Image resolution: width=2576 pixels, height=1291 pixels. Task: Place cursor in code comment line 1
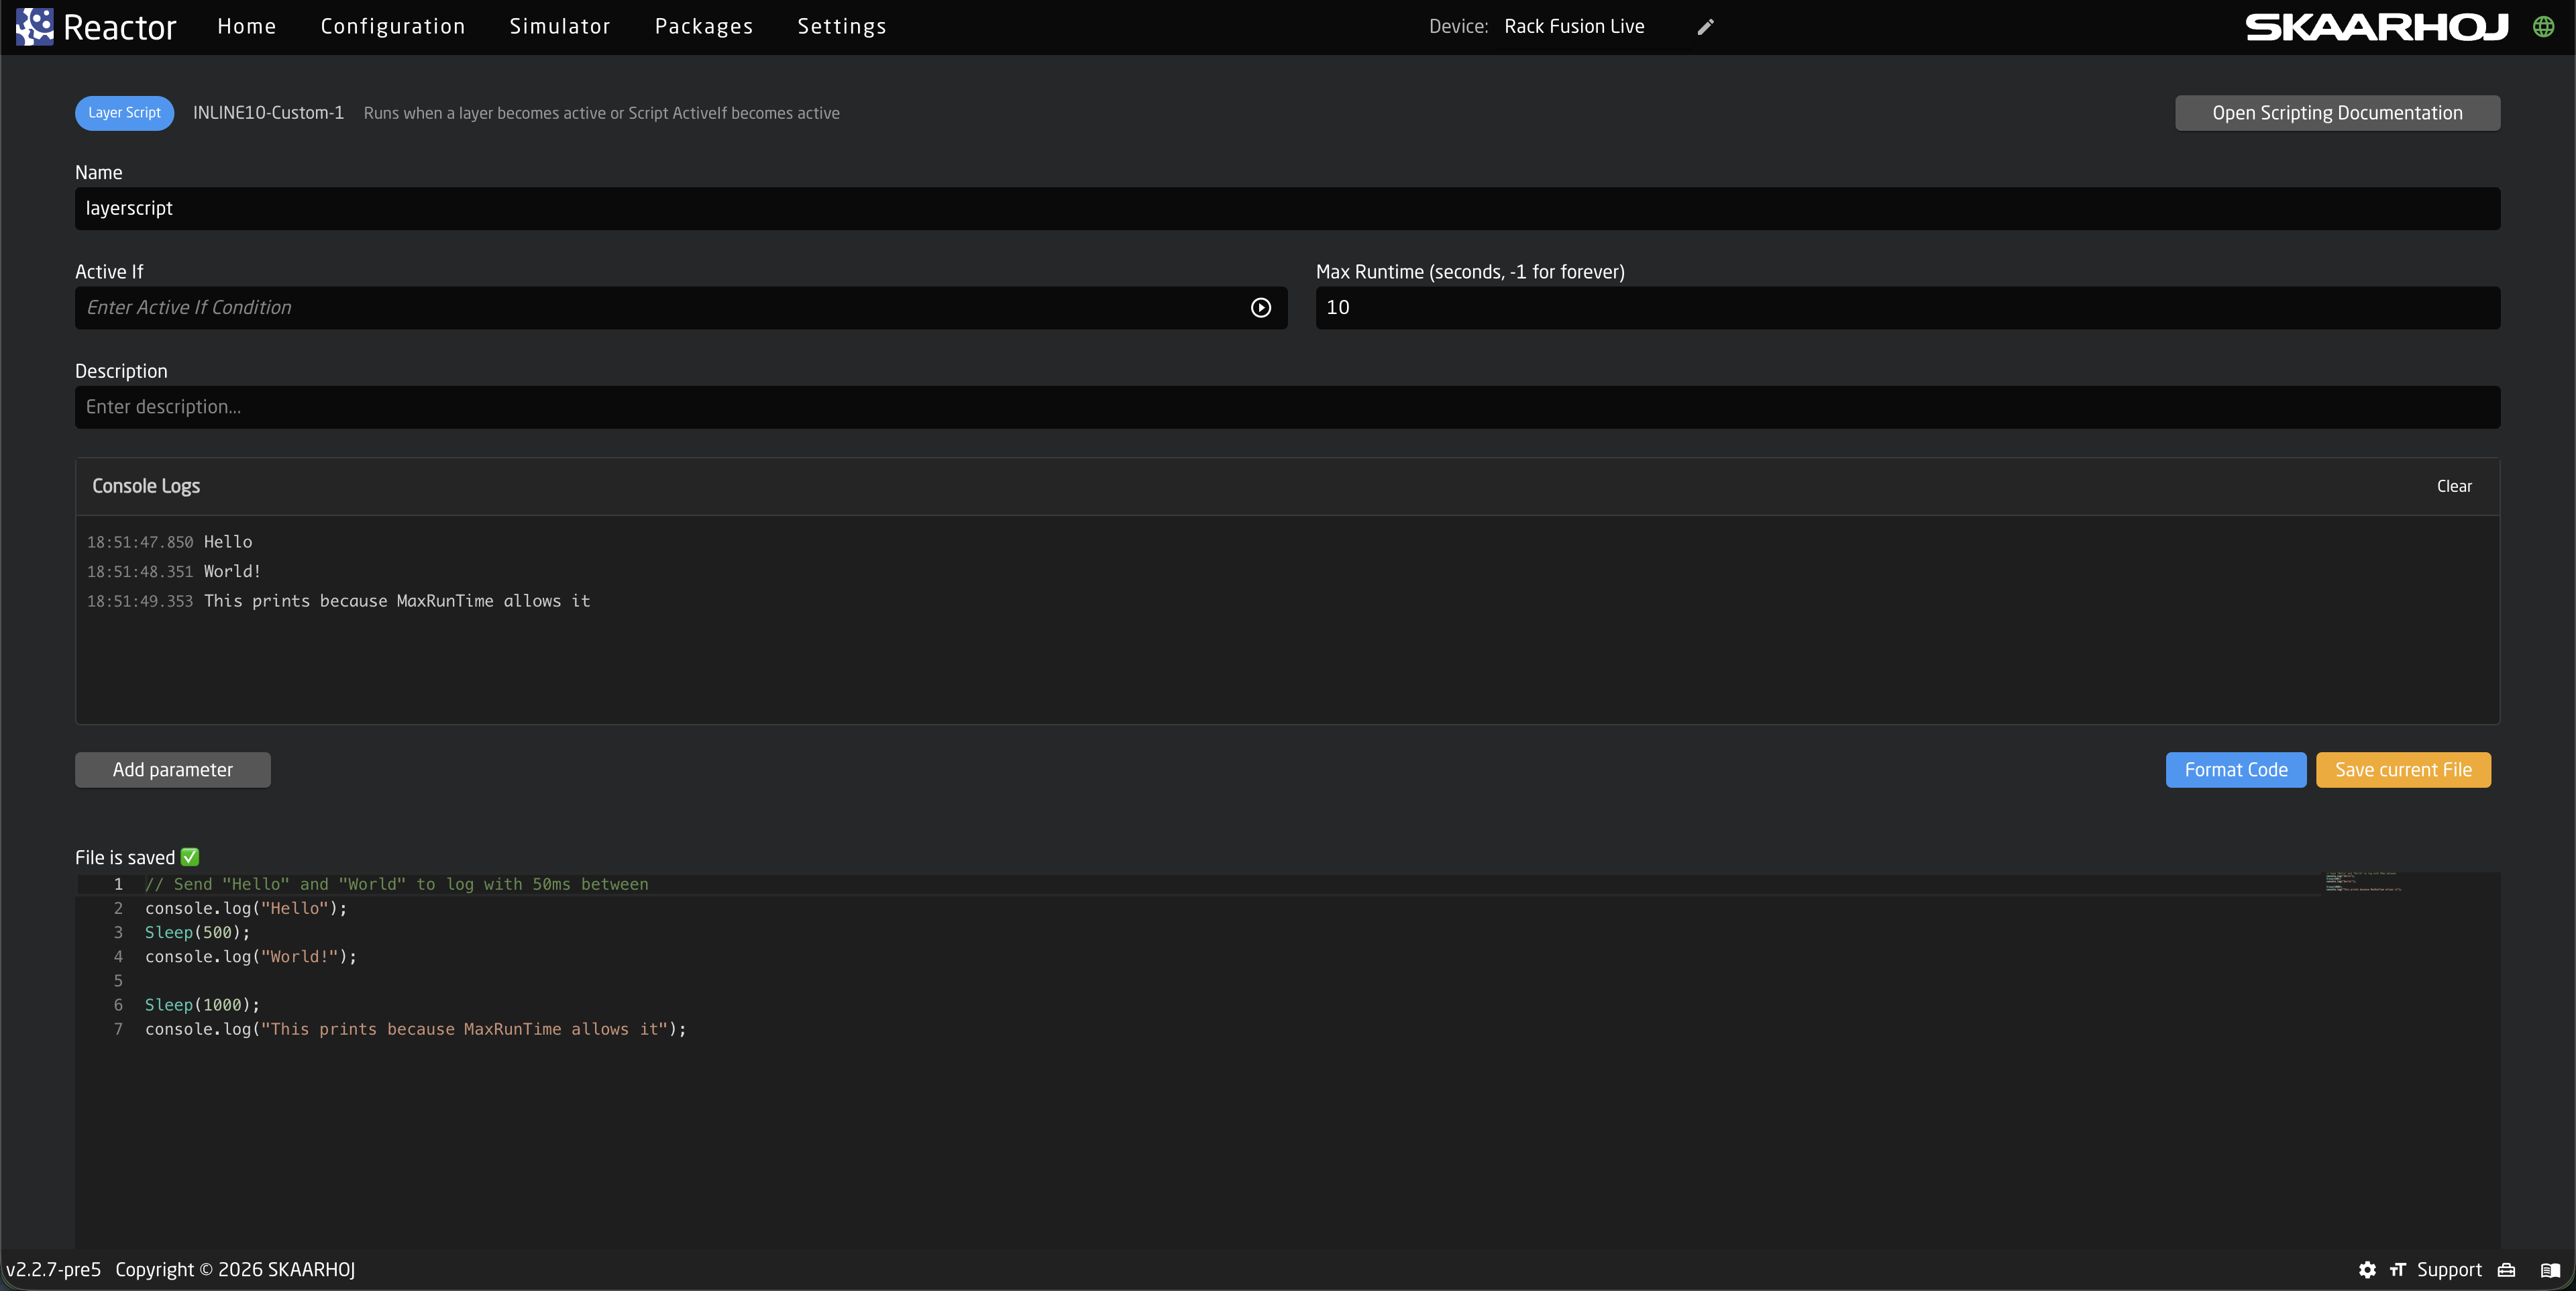396,884
